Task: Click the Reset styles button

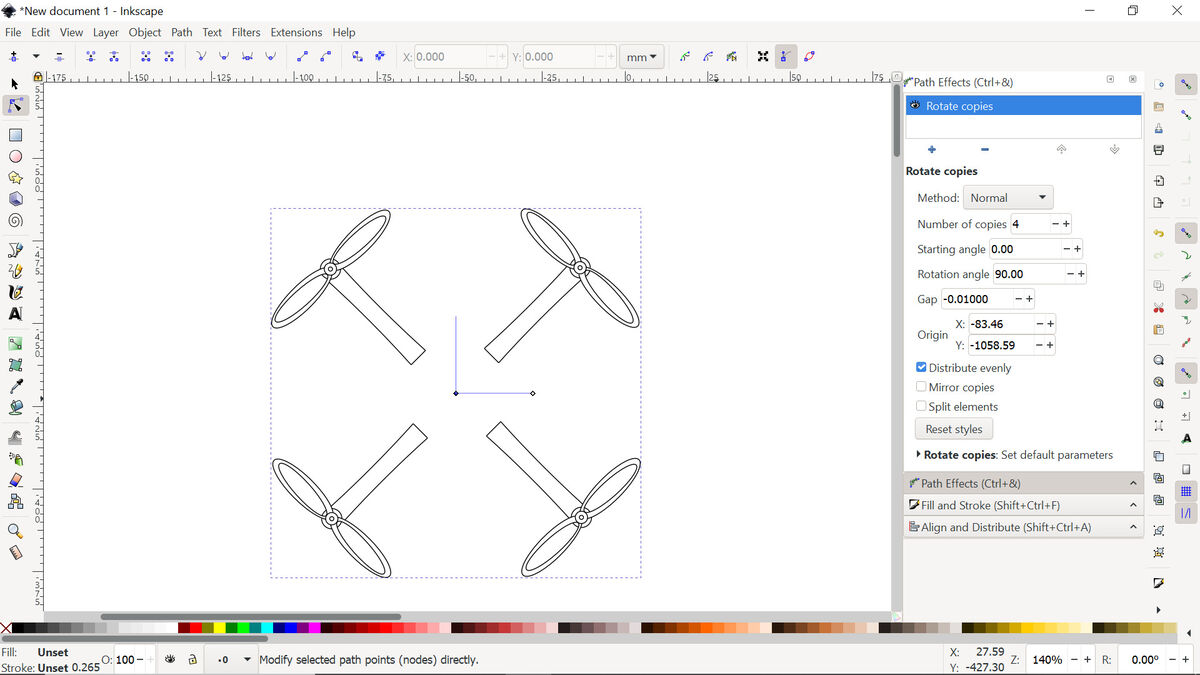Action: pyautogui.click(x=954, y=430)
